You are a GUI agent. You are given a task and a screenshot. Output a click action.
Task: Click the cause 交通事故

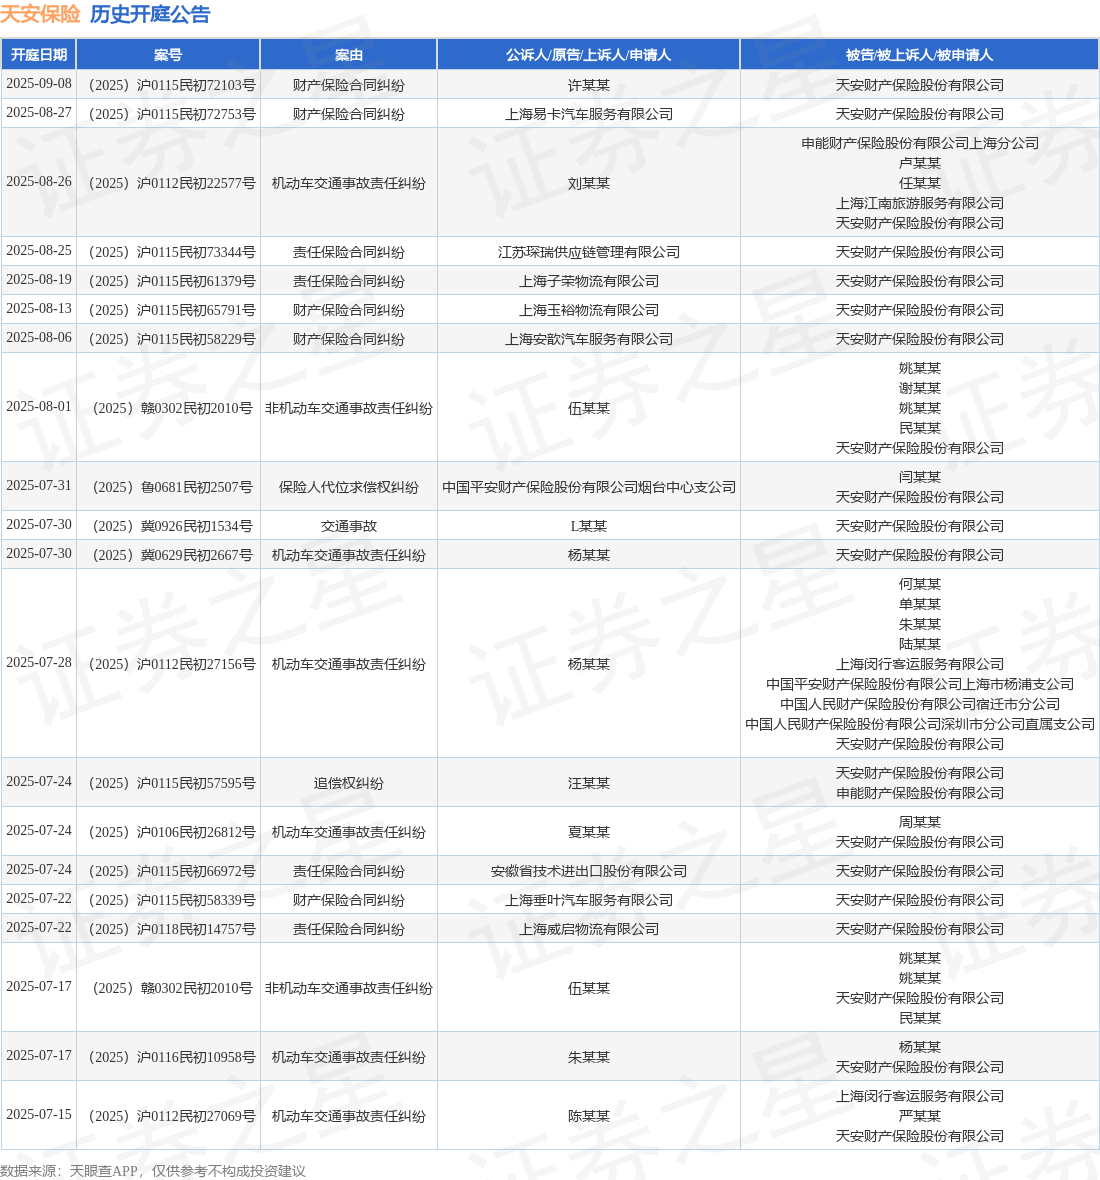click(x=348, y=526)
